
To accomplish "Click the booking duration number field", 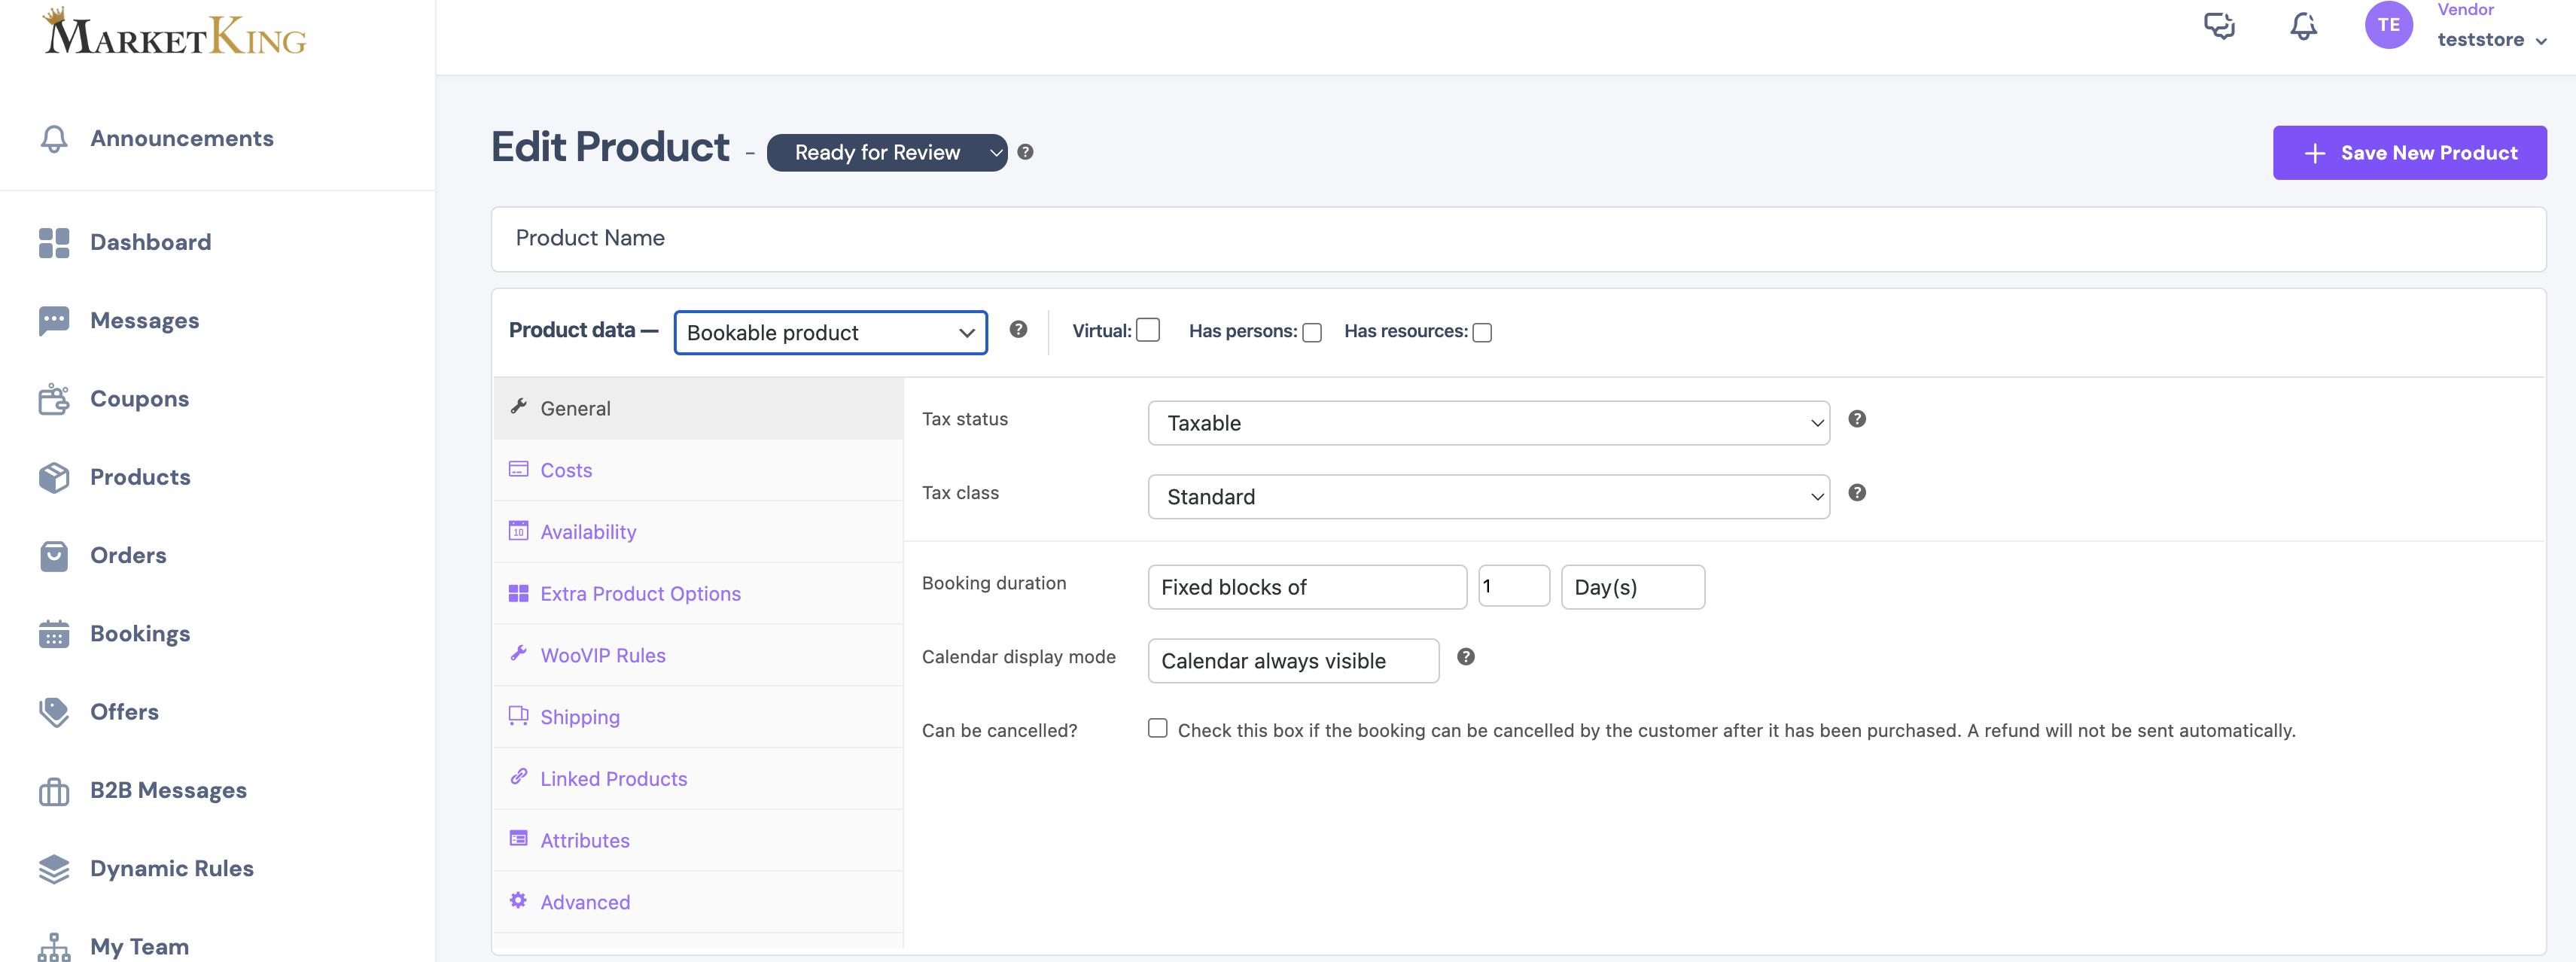I will tap(1514, 586).
